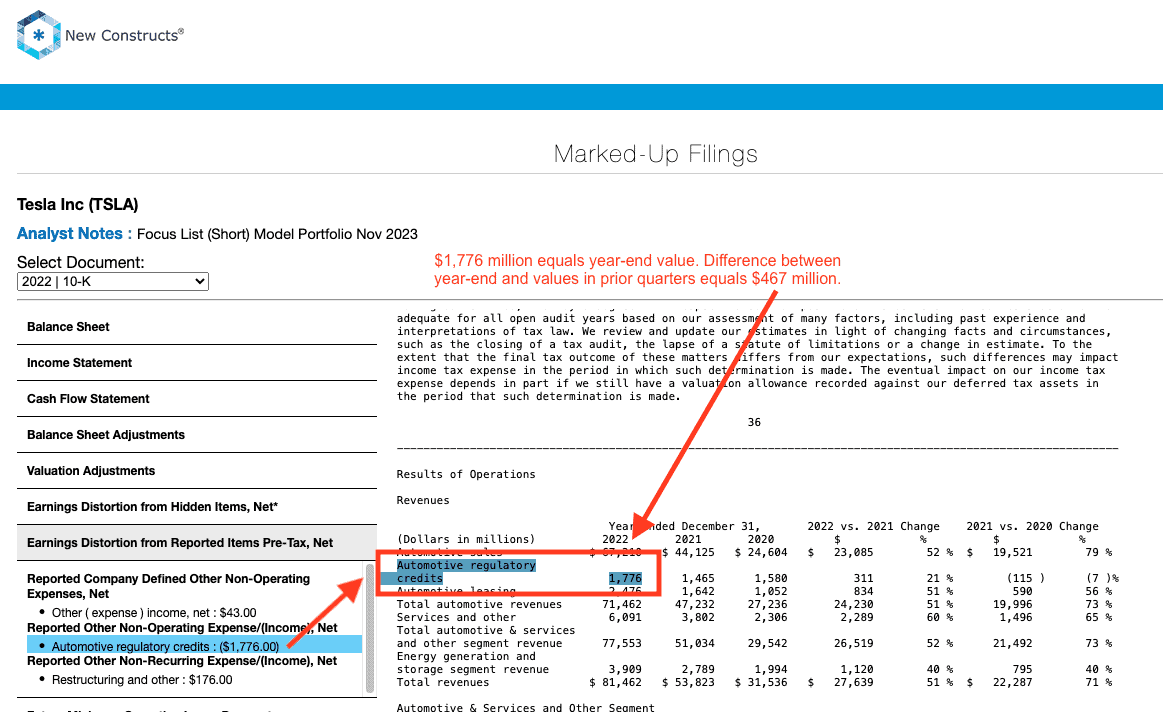This screenshot has height=712, width=1163.
Task: Click the Focus List (Short) Model Portfolio note
Action: 277,234
